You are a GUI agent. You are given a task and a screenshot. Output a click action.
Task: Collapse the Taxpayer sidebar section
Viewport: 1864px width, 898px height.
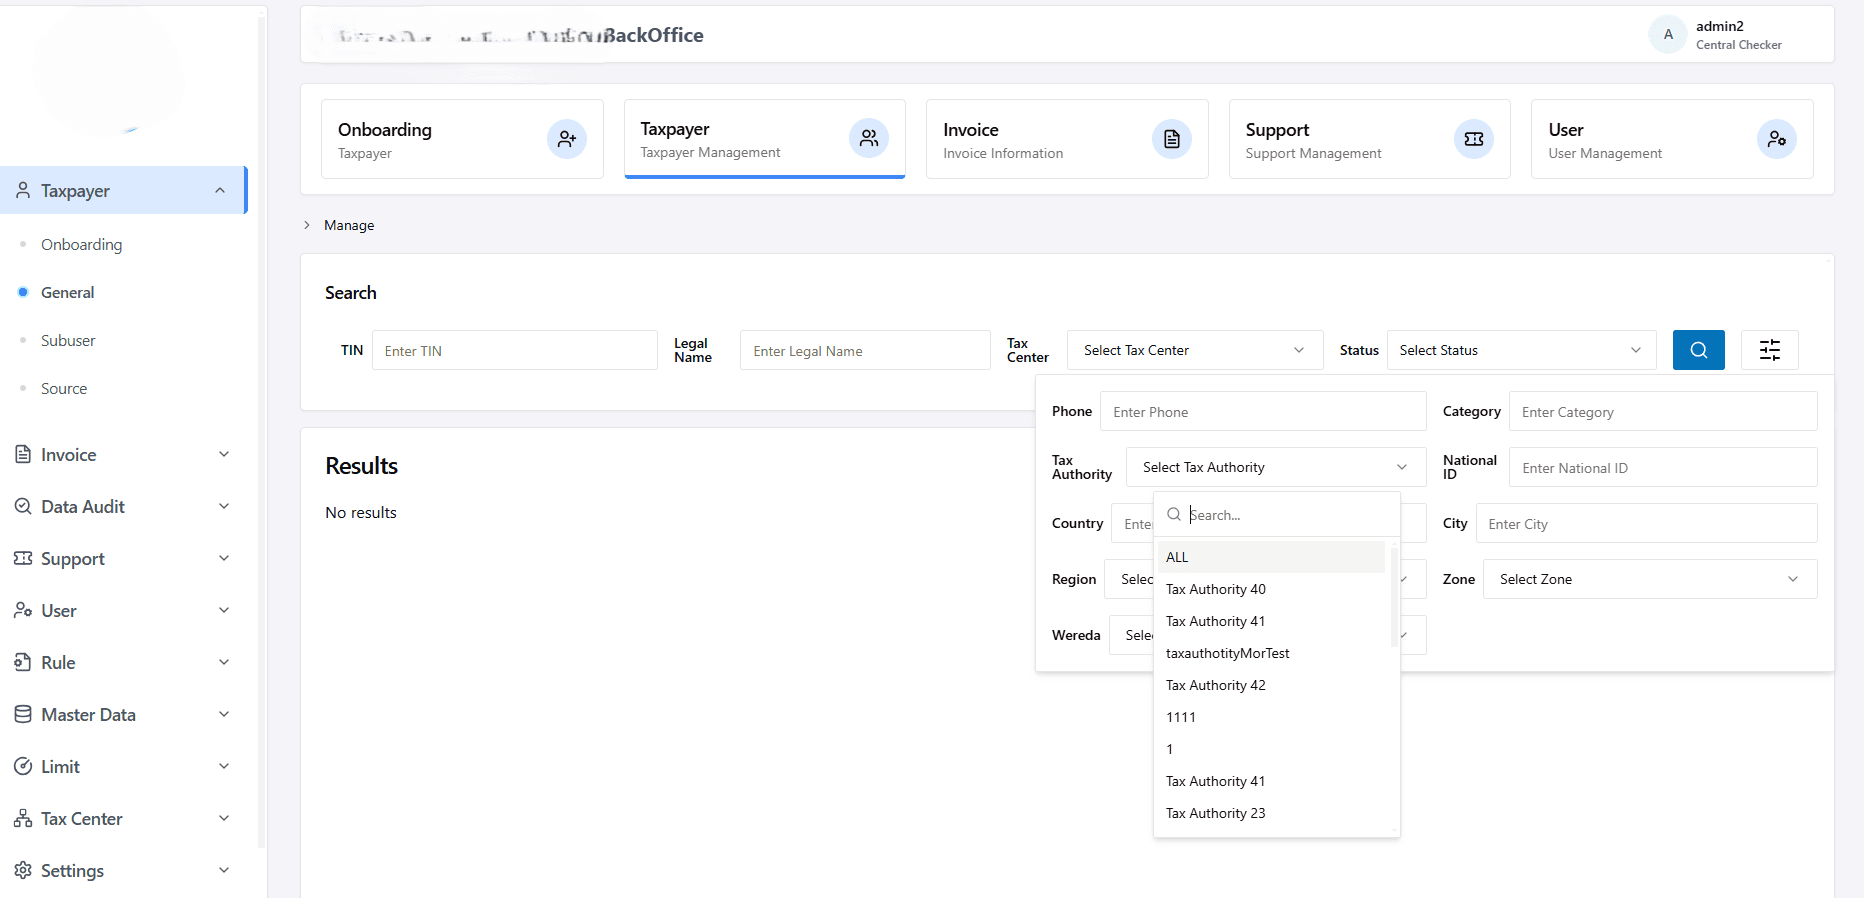(220, 190)
